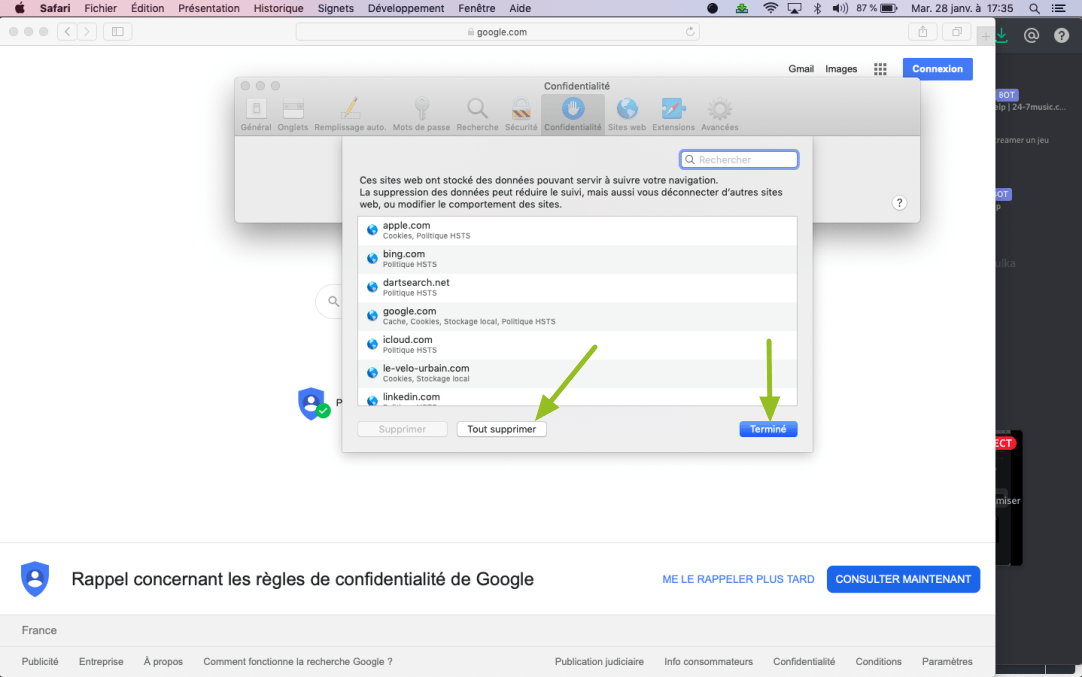Open the Publicité footer link
Screen dimensions: 1082x677
40,661
